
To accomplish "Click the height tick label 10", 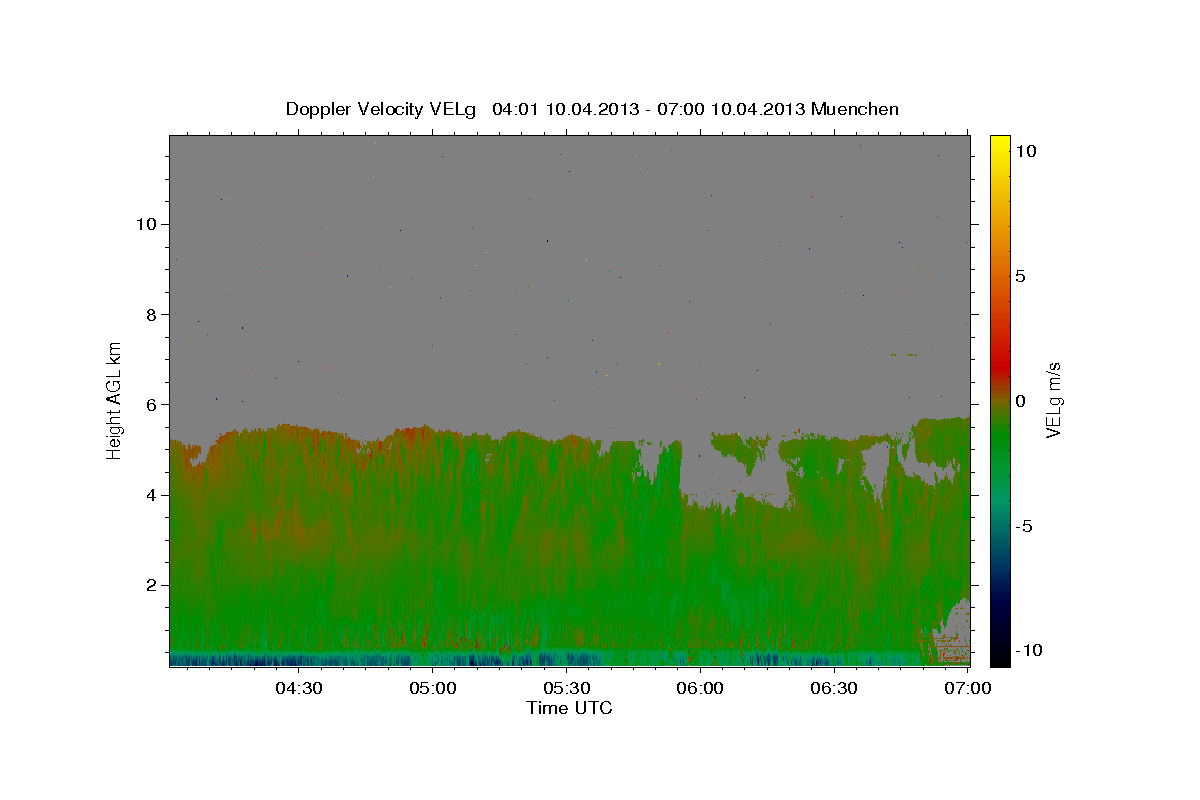I will tap(145, 224).
